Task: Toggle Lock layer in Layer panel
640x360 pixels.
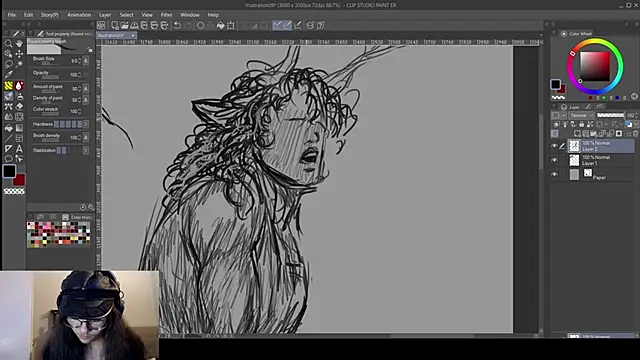Action: tap(582, 124)
